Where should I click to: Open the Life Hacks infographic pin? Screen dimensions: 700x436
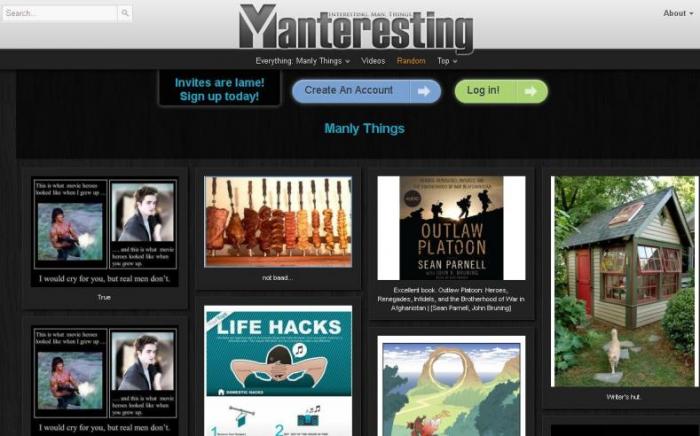point(278,370)
